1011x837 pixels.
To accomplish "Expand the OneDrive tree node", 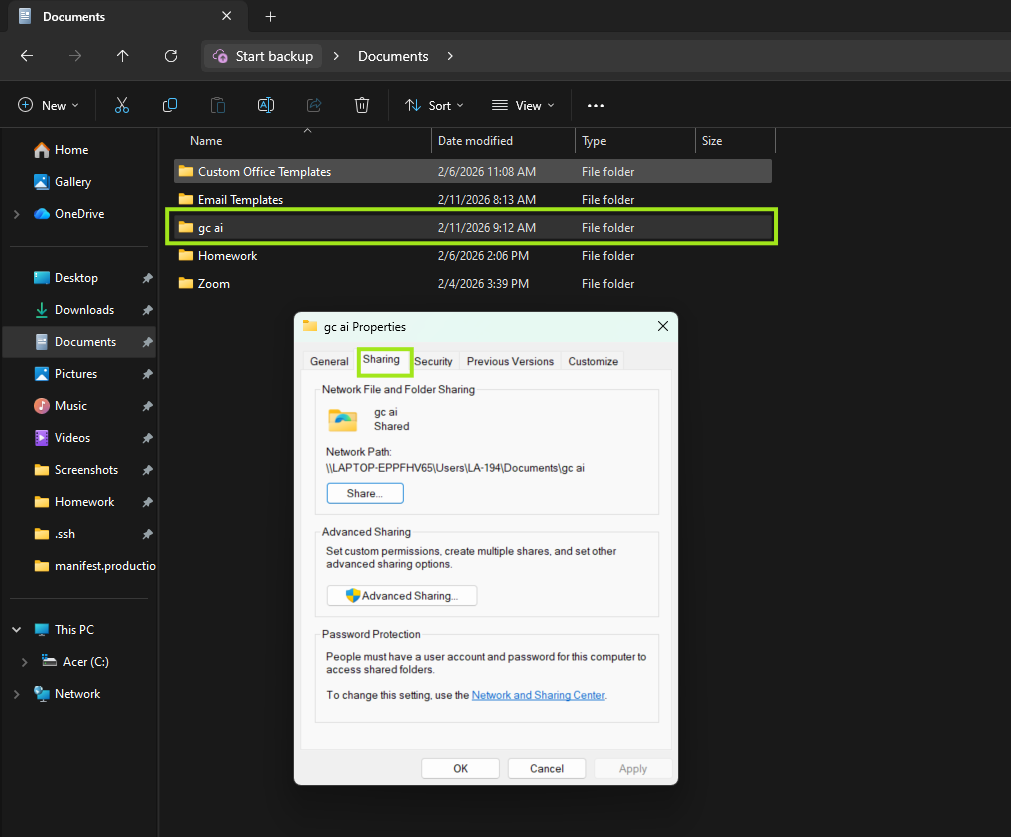I will click(x=16, y=214).
